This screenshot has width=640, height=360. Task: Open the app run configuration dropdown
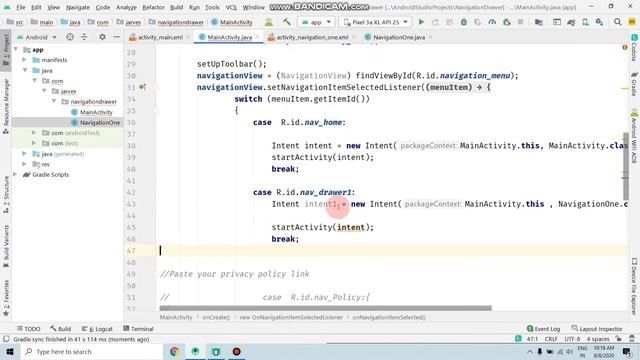pyautogui.click(x=316, y=22)
